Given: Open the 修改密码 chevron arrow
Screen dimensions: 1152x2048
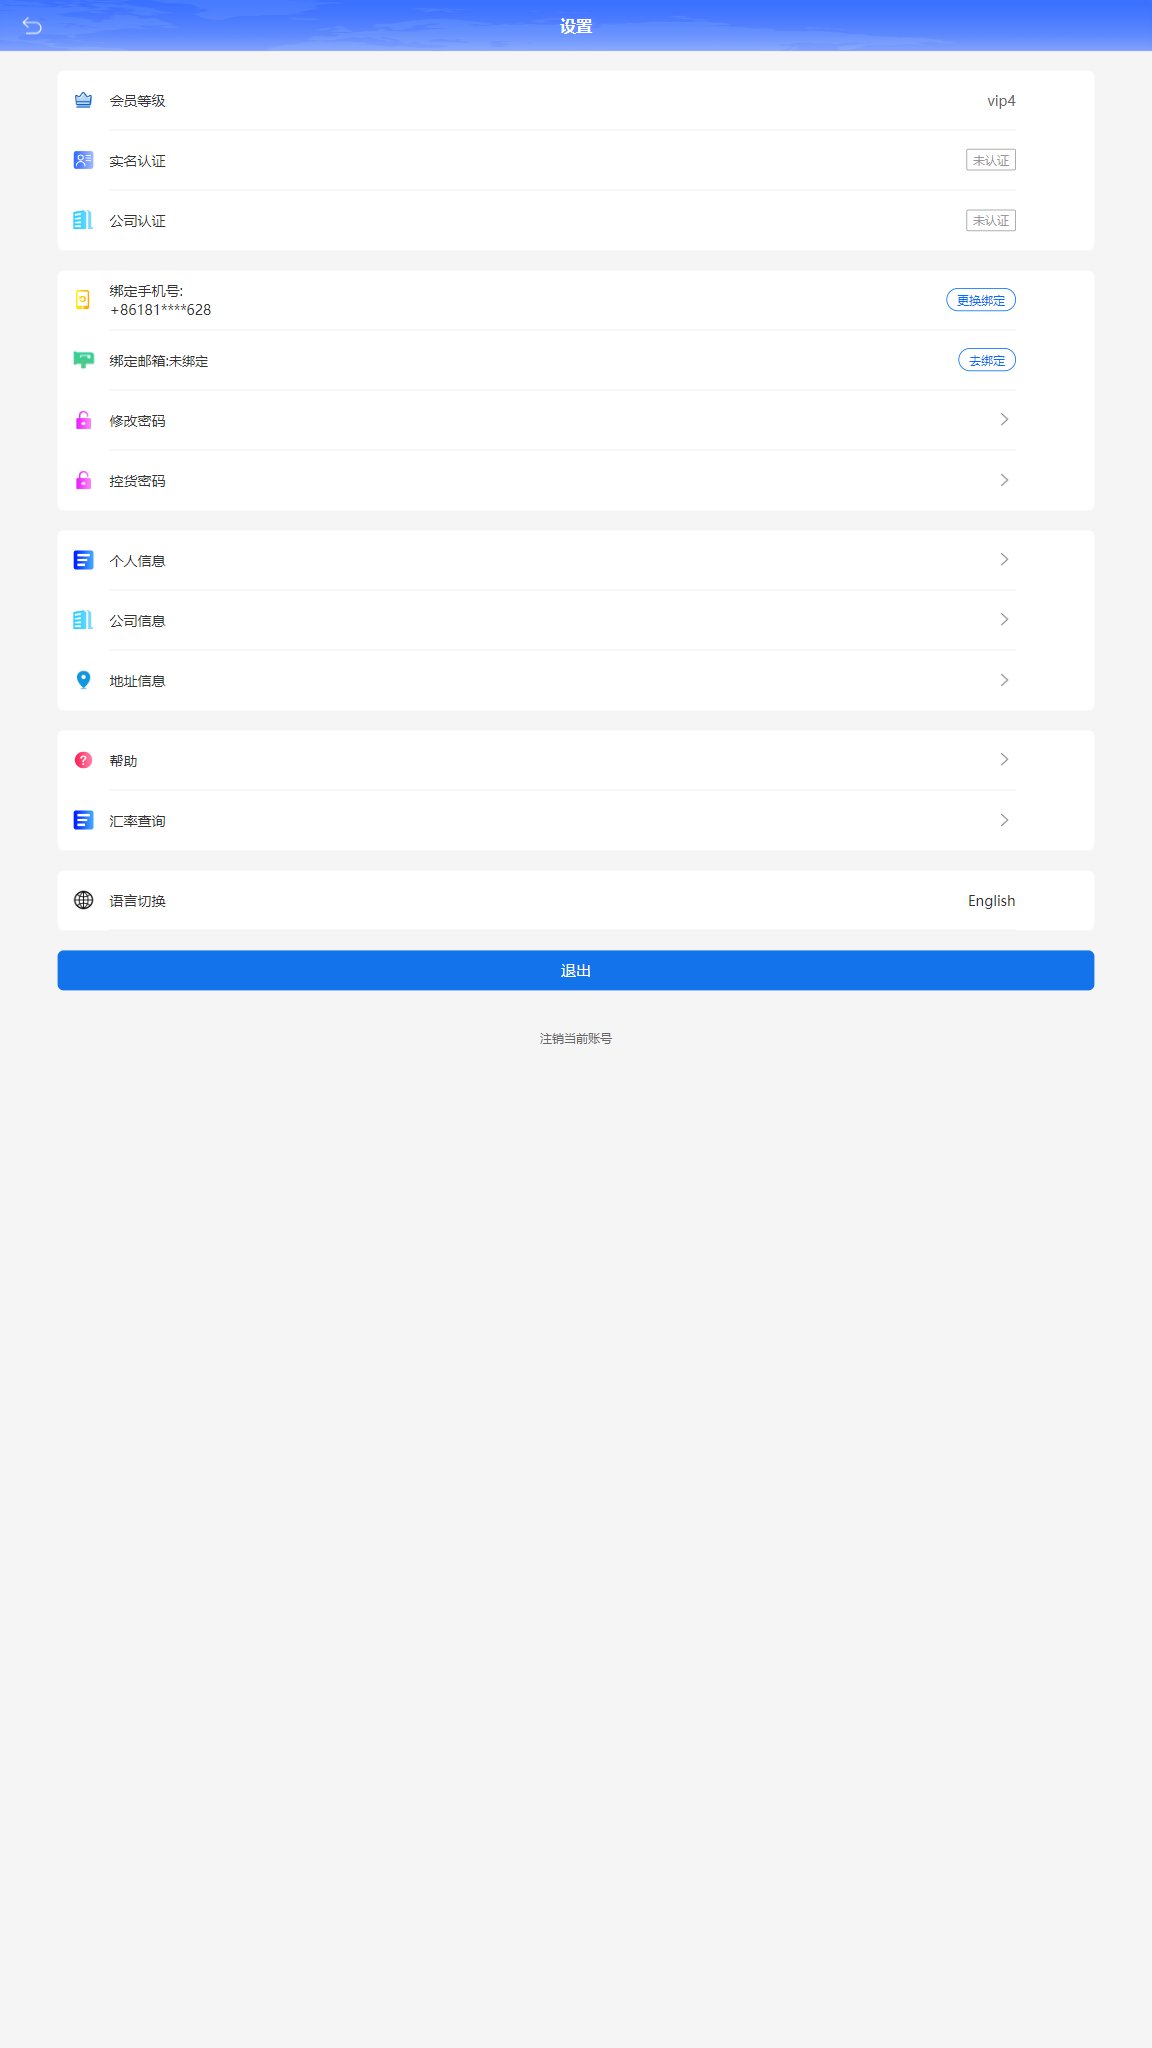Looking at the screenshot, I should pos(1004,420).
